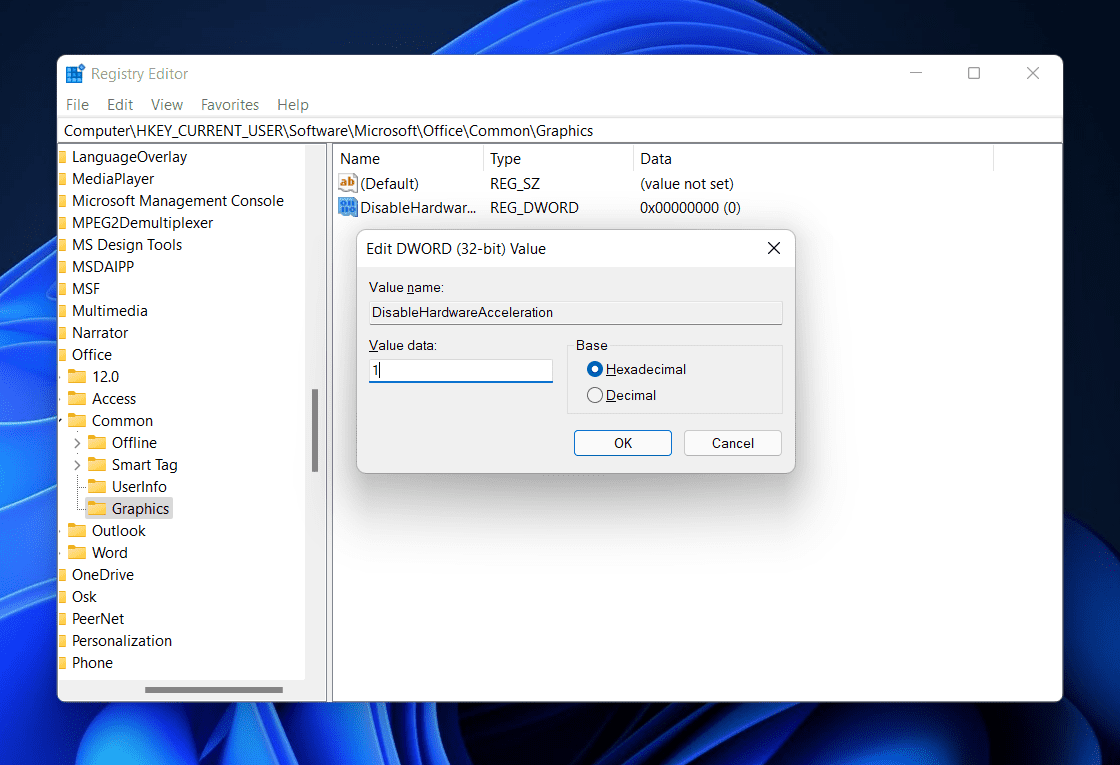Click the UserInfo folder icon
The image size is (1120, 765).
tap(97, 487)
